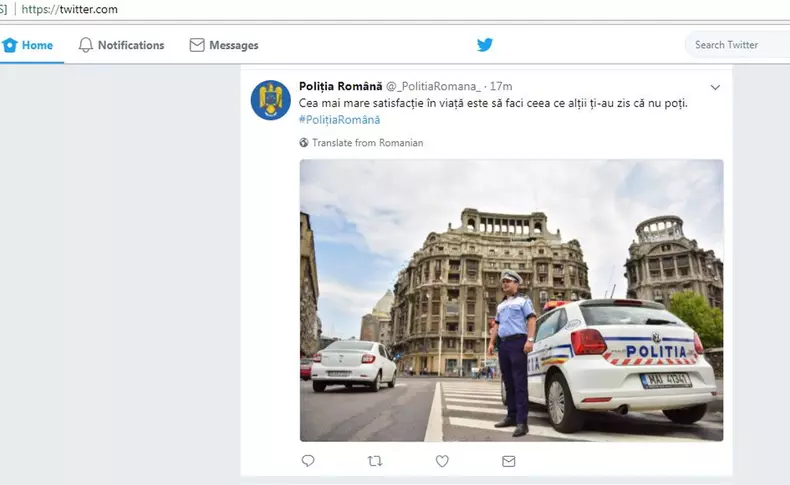Screen dimensions: 790x485
Task: Open Poliția Română profile avatar
Action: click(x=271, y=100)
